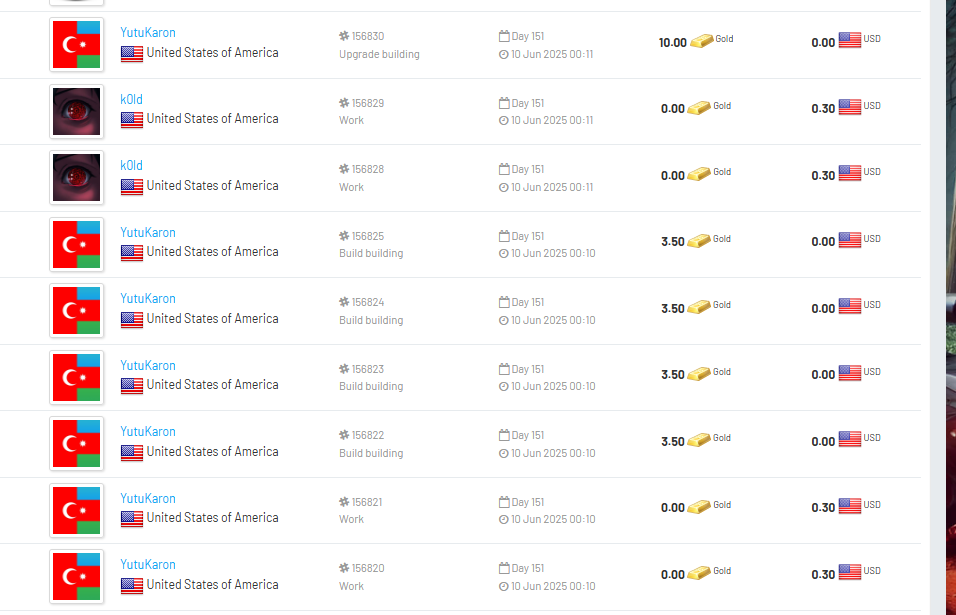Click USA flag under YutuKaron row 156821

pos(132,519)
